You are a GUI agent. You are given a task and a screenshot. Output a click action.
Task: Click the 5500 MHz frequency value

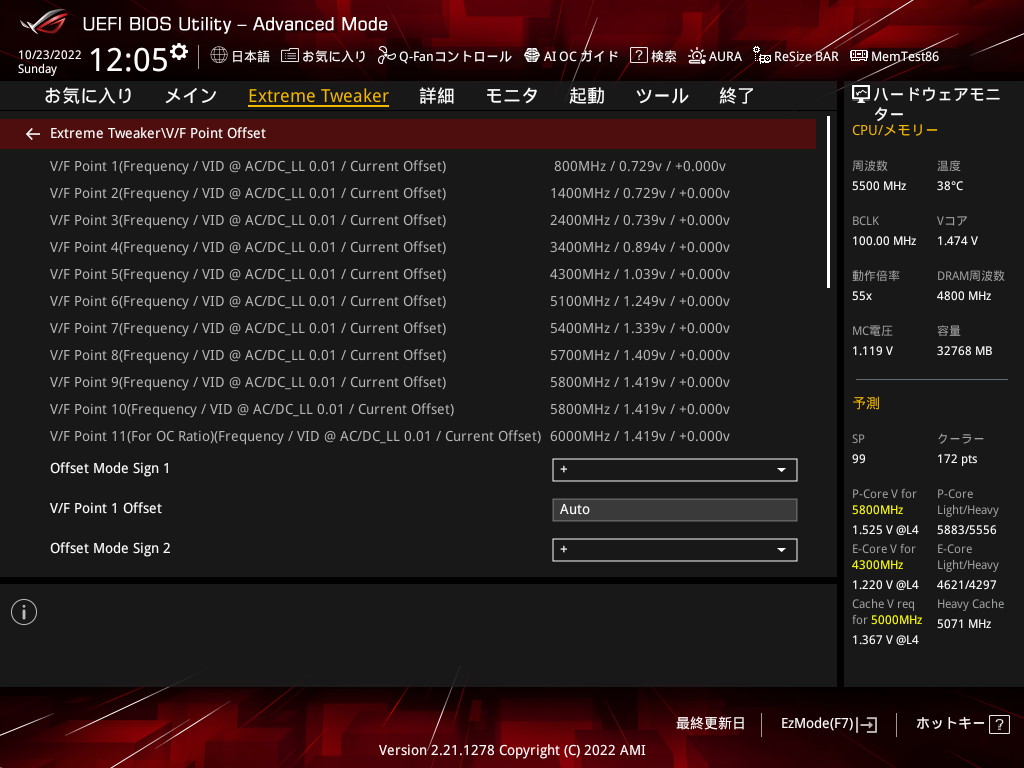coord(879,186)
